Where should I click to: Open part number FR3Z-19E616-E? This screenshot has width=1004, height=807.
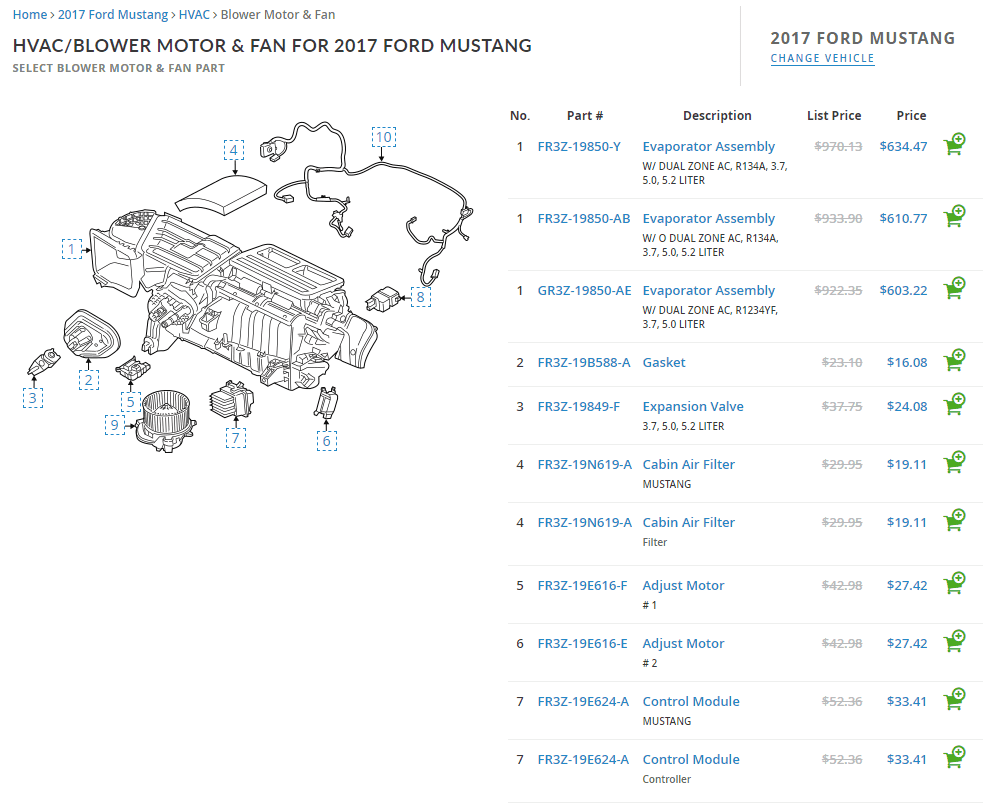[x=583, y=644]
